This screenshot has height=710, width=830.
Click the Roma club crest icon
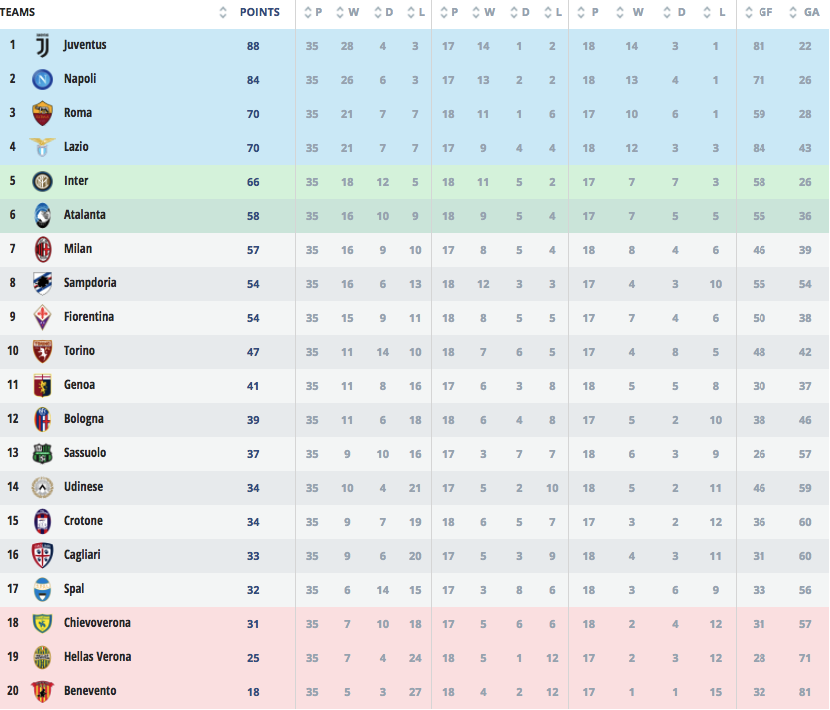tap(42, 113)
